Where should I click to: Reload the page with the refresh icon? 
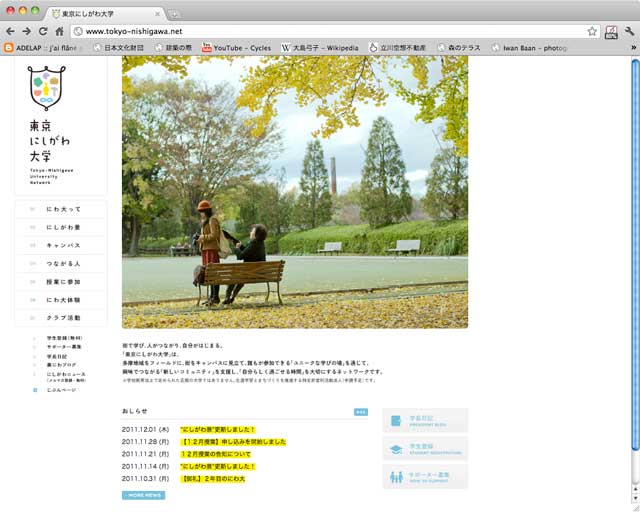coord(43,31)
